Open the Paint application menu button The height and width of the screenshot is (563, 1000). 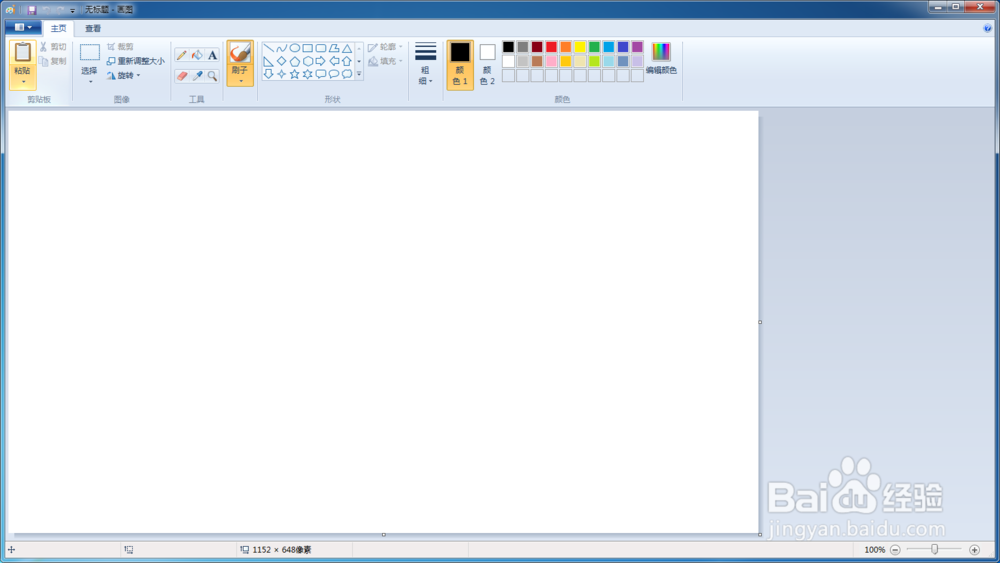(23, 27)
